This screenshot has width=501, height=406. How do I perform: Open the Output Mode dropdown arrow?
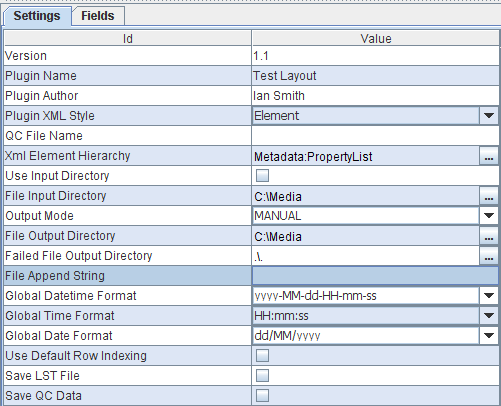(489, 216)
